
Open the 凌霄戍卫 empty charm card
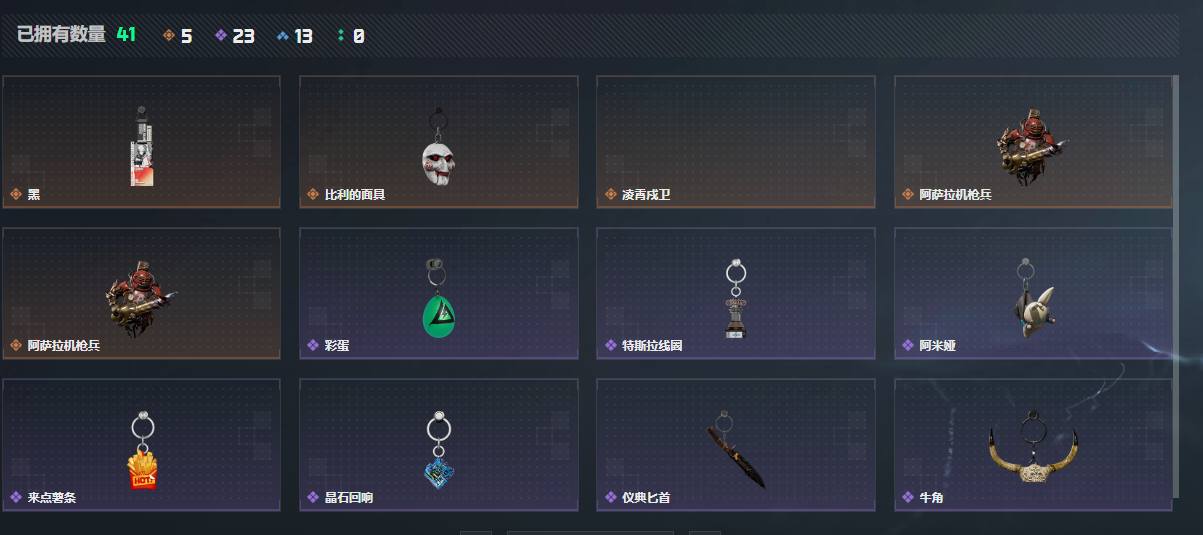point(736,141)
